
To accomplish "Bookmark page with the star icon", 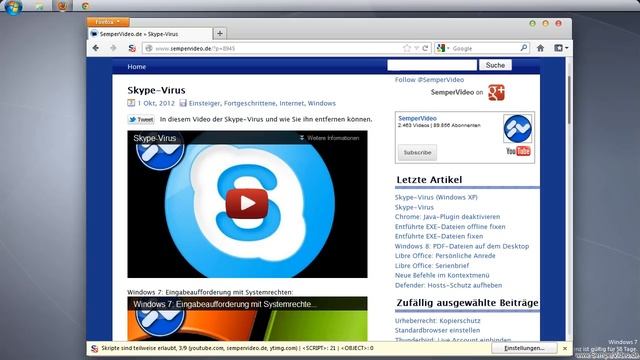I will tap(407, 48).
